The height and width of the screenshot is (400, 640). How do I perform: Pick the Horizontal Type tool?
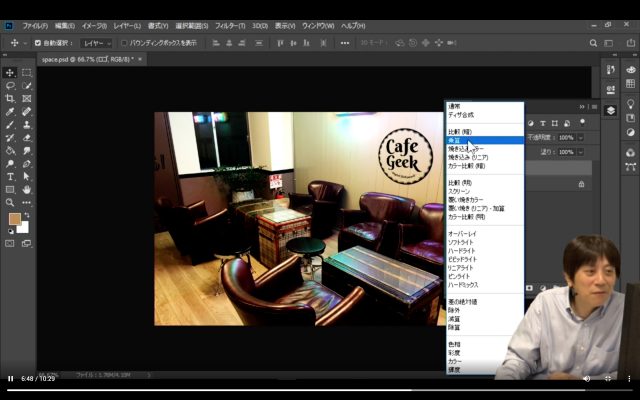click(x=10, y=177)
